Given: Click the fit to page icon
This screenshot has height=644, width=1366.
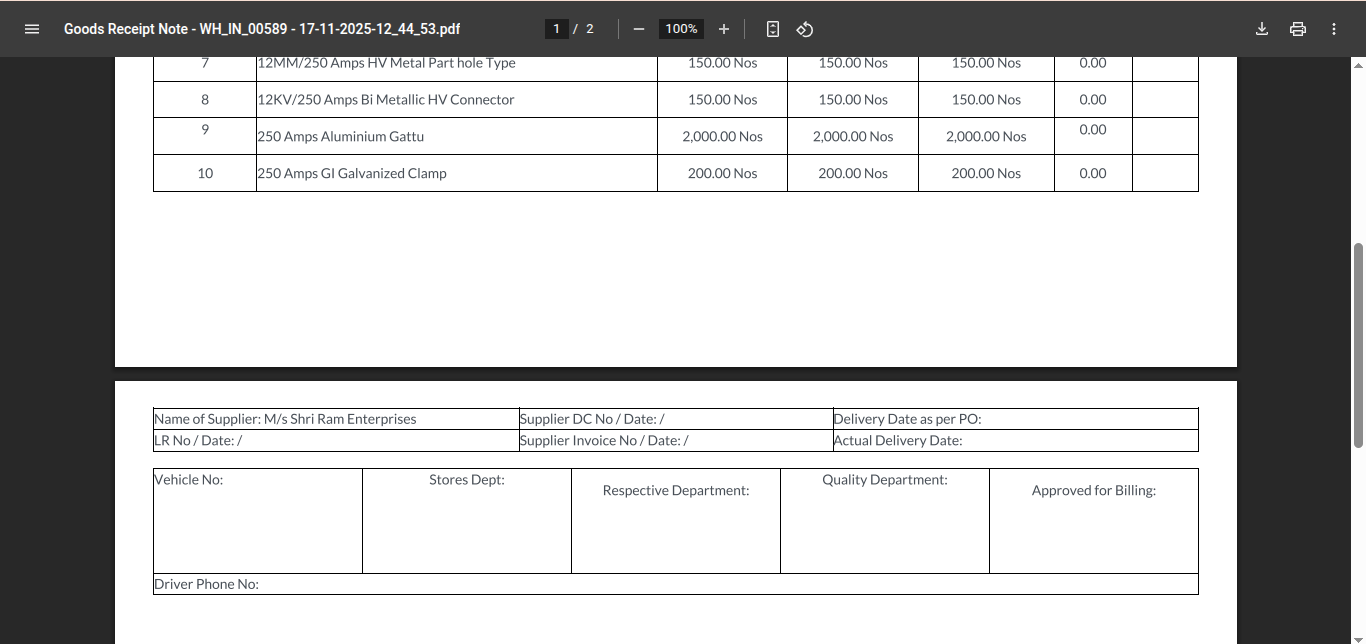Looking at the screenshot, I should tap(772, 29).
